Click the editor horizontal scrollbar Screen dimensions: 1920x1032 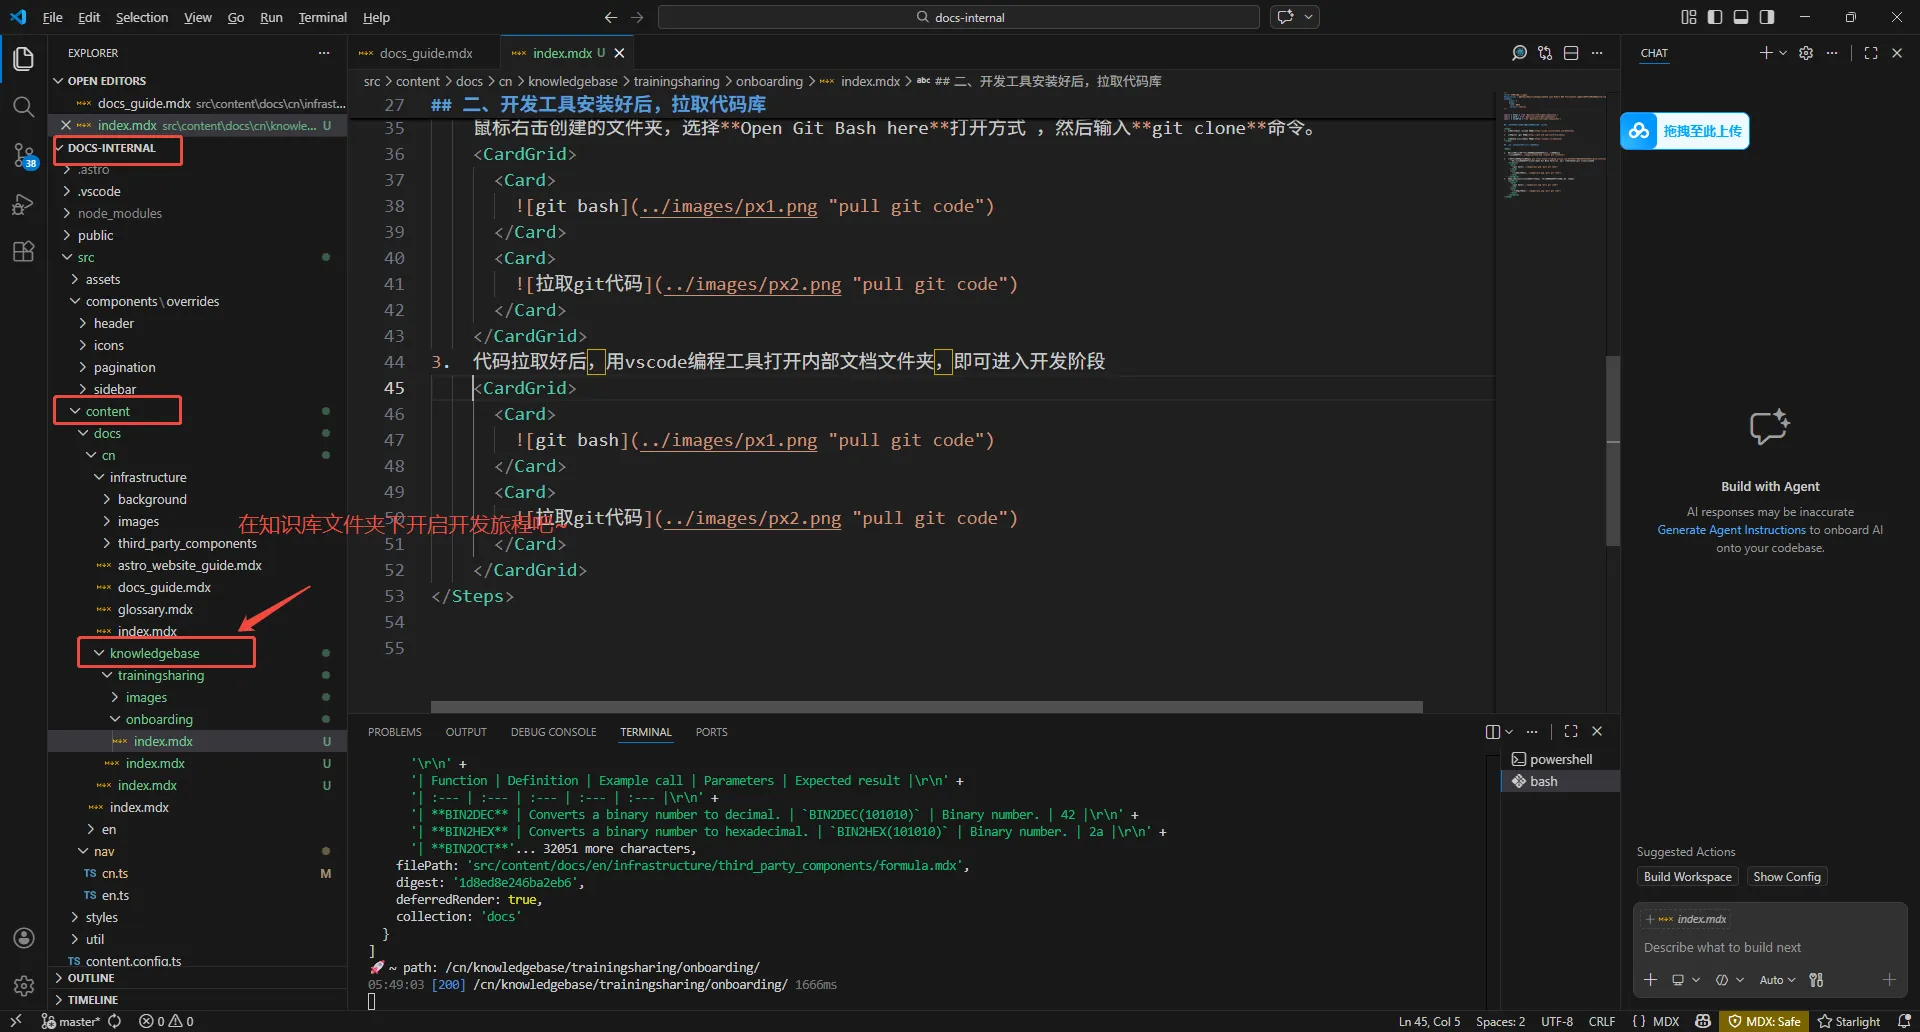926,707
